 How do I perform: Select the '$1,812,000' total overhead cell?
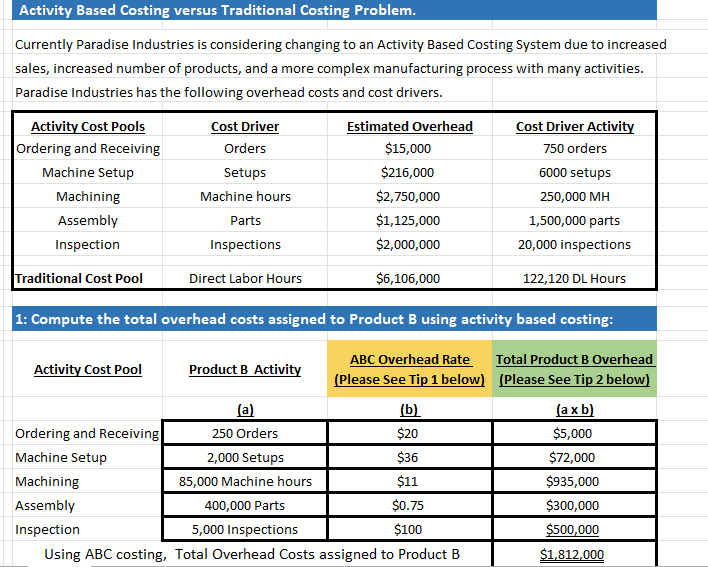[574, 554]
